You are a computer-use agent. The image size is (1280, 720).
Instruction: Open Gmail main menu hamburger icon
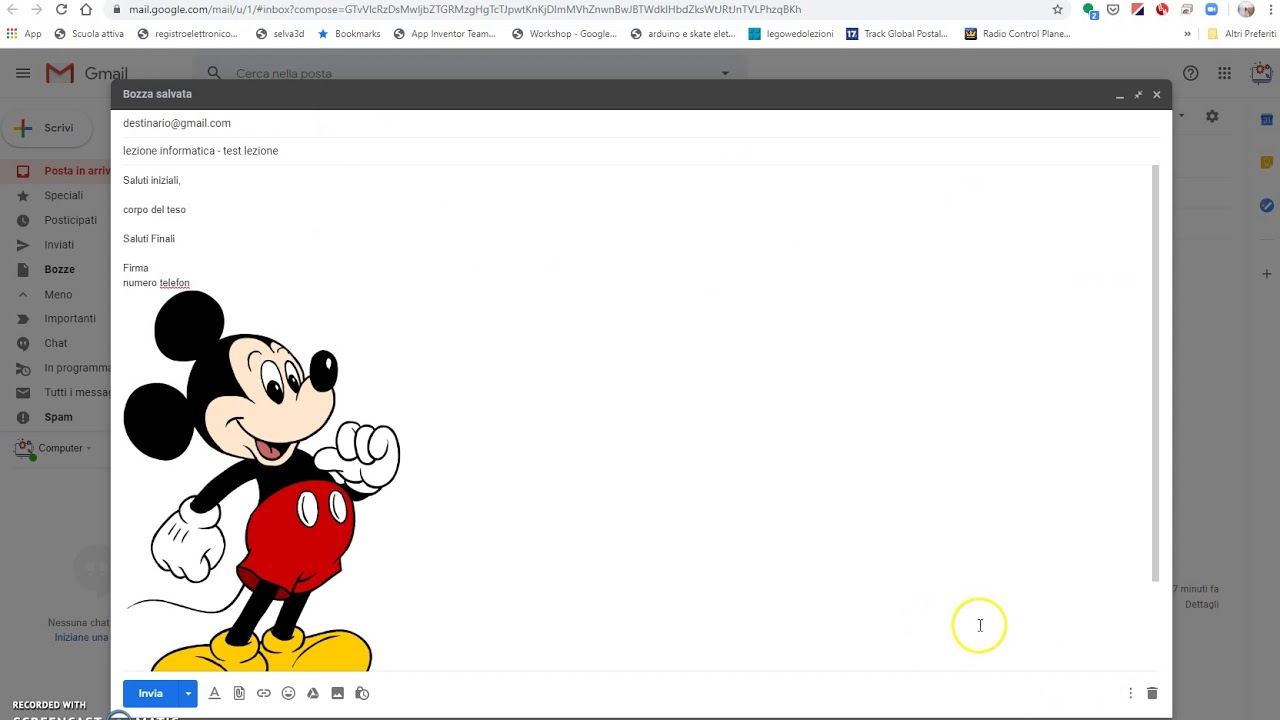pos(23,73)
